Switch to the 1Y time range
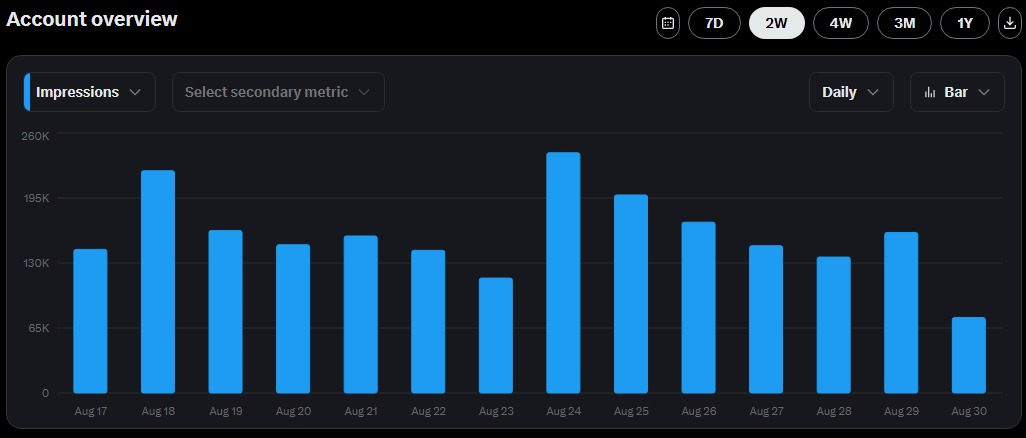The image size is (1026, 438). (965, 24)
